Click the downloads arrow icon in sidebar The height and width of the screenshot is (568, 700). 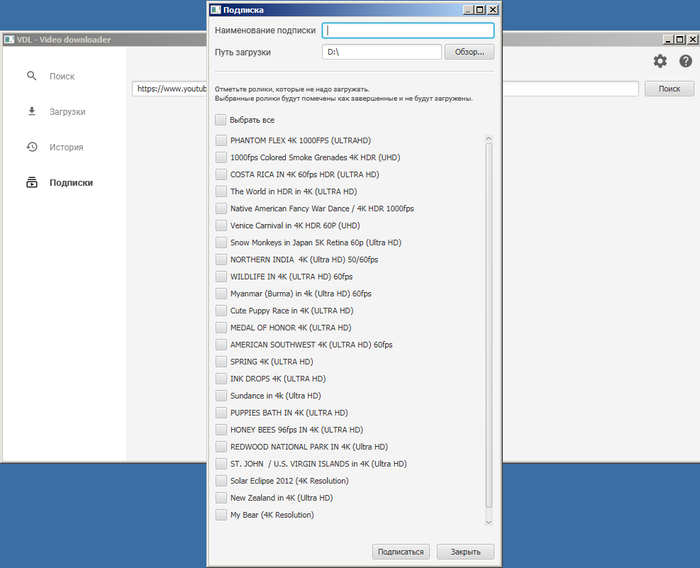coord(32,111)
